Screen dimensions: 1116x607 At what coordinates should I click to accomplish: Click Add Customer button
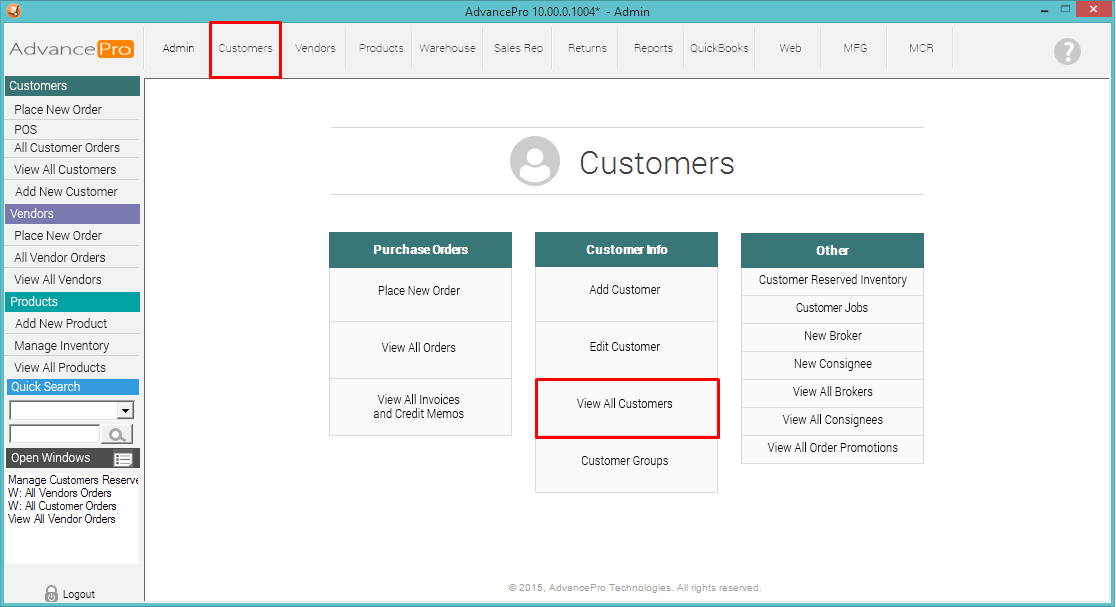(625, 290)
